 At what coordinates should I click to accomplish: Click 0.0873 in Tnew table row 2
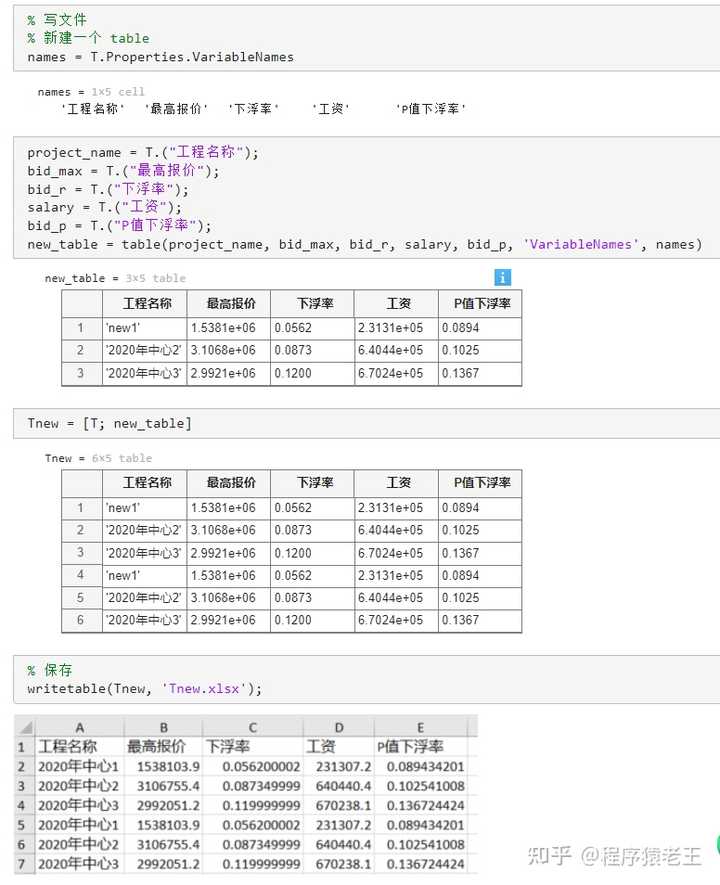pyautogui.click(x=312, y=530)
